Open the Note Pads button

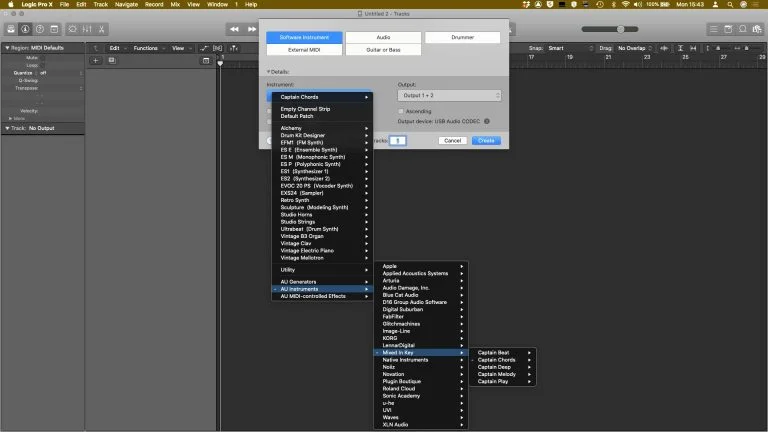point(728,29)
